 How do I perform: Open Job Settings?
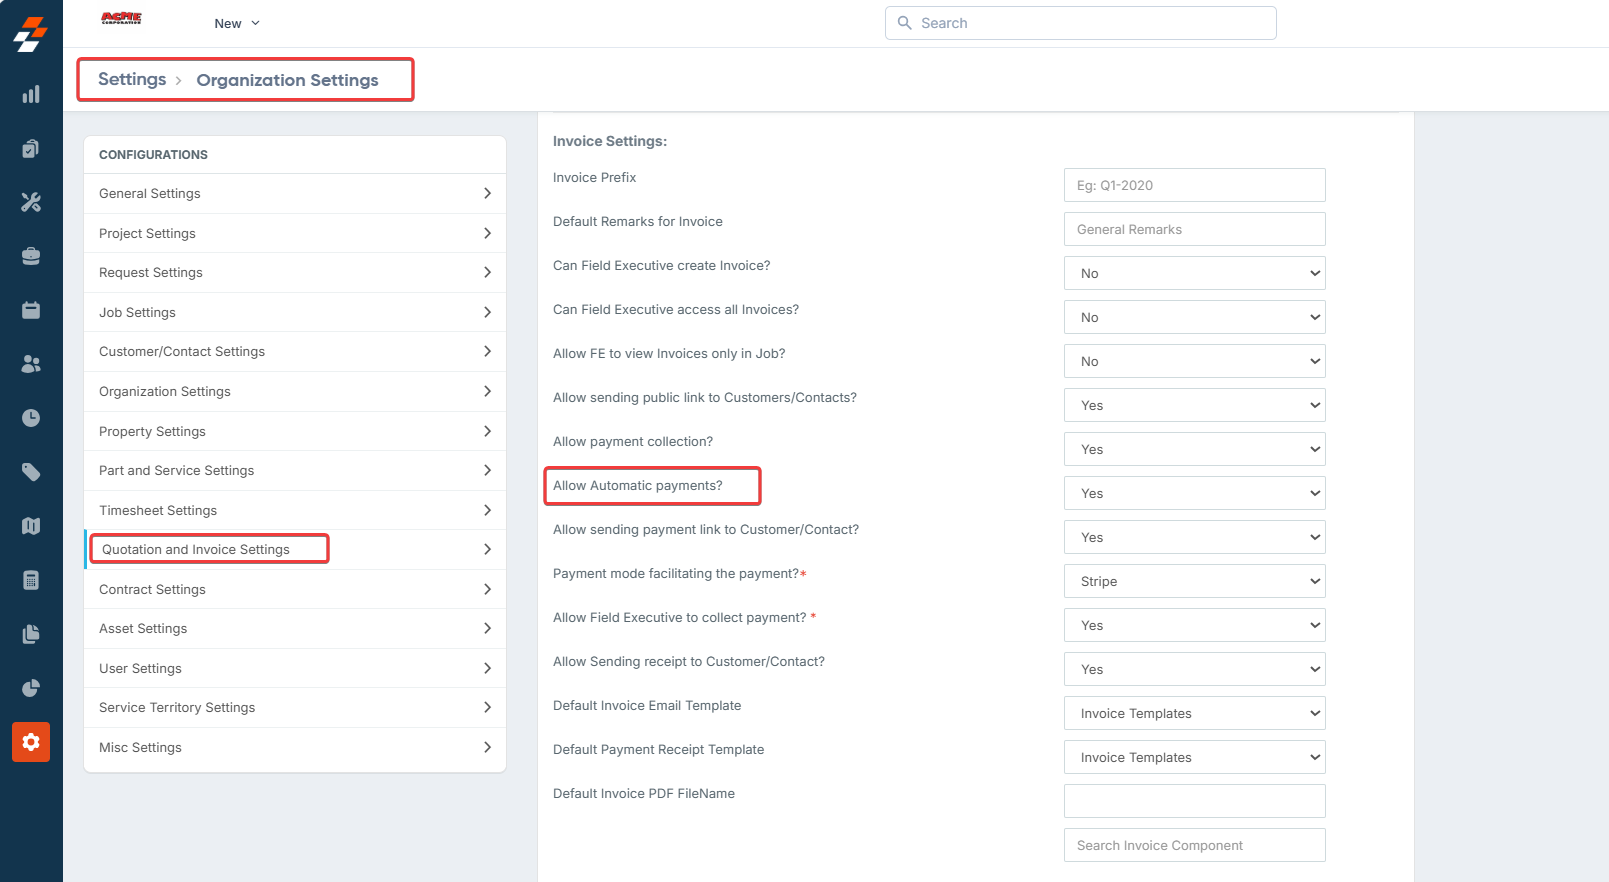tap(295, 312)
